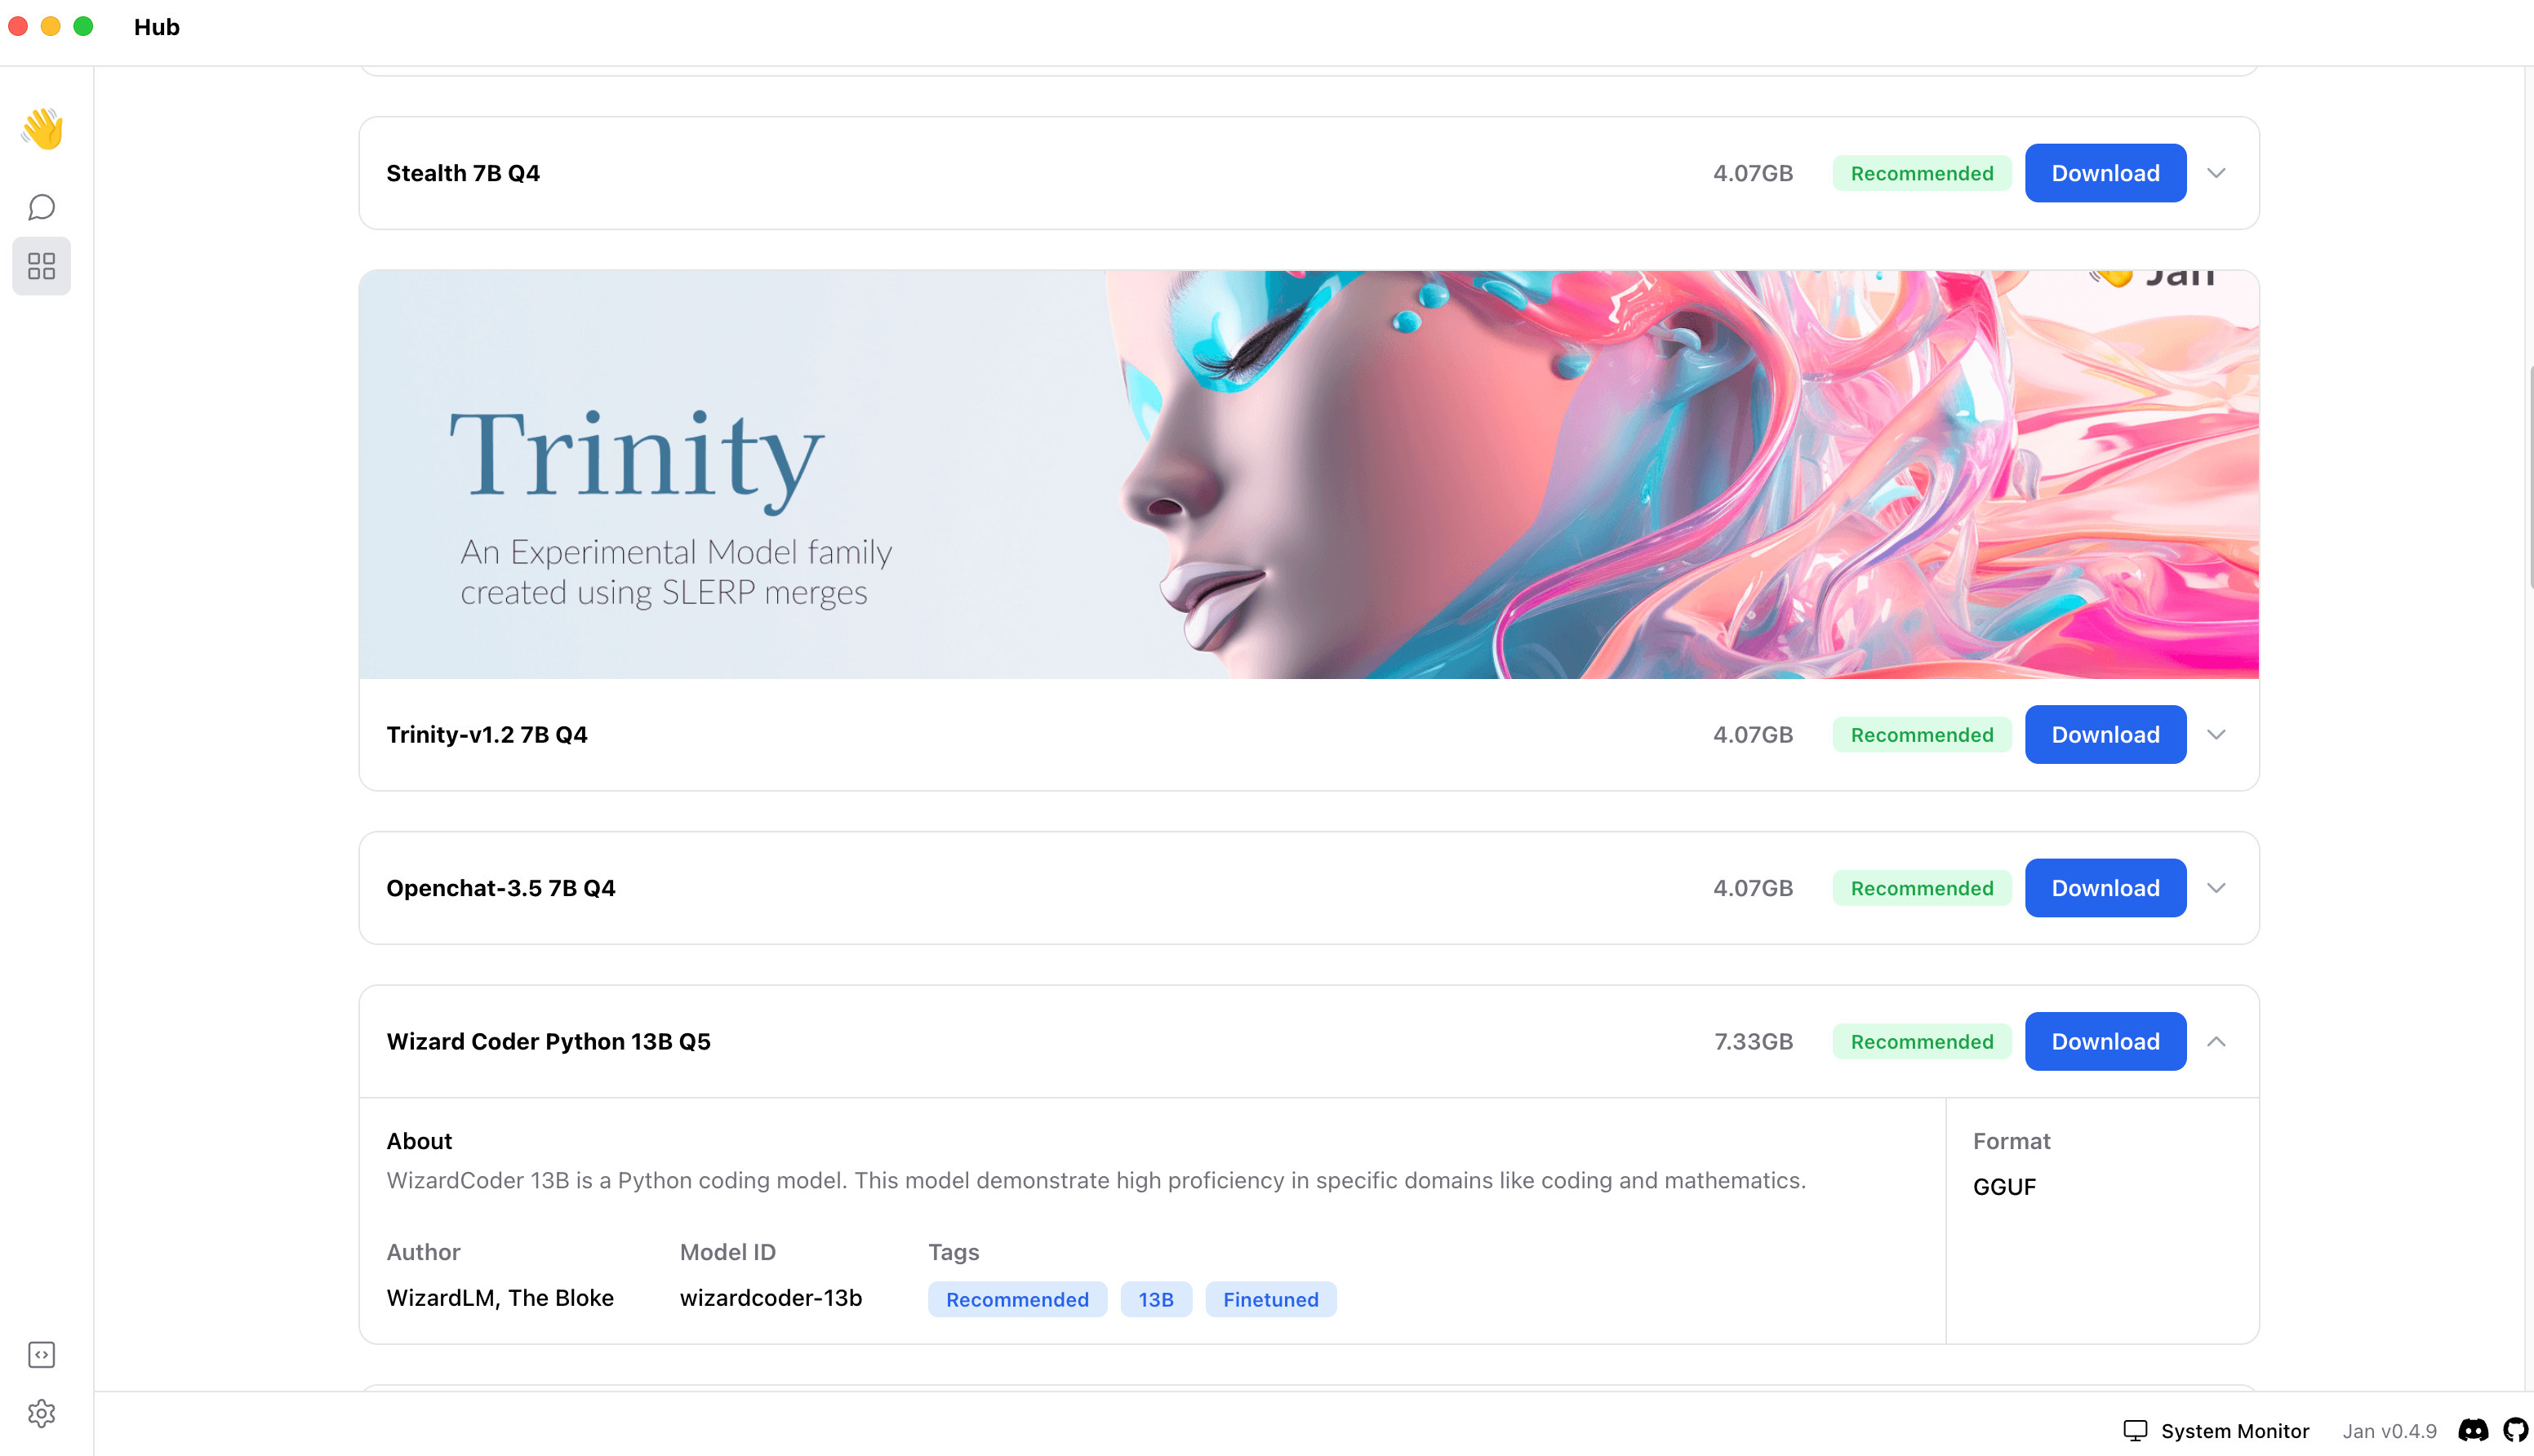Open the Settings gear icon
The height and width of the screenshot is (1456, 2534).
click(x=41, y=1413)
